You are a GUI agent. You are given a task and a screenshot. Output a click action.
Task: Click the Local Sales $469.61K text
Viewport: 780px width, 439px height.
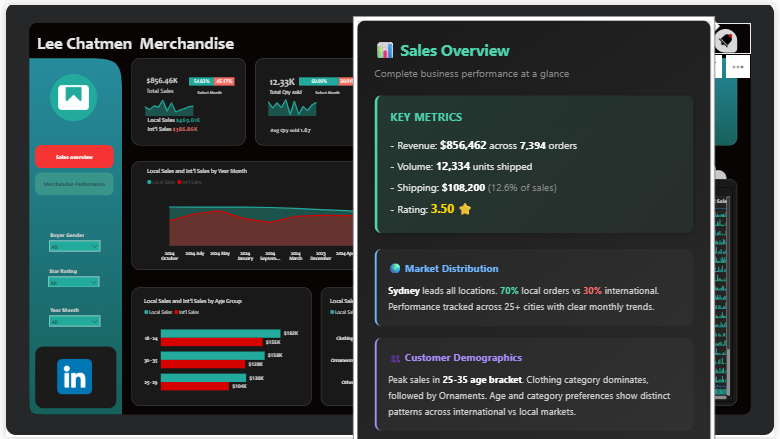pyautogui.click(x=174, y=120)
